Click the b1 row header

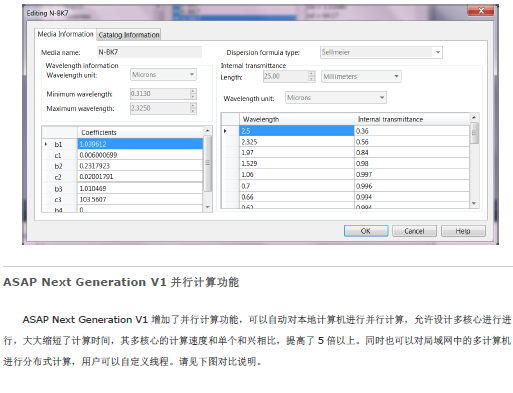click(59, 144)
